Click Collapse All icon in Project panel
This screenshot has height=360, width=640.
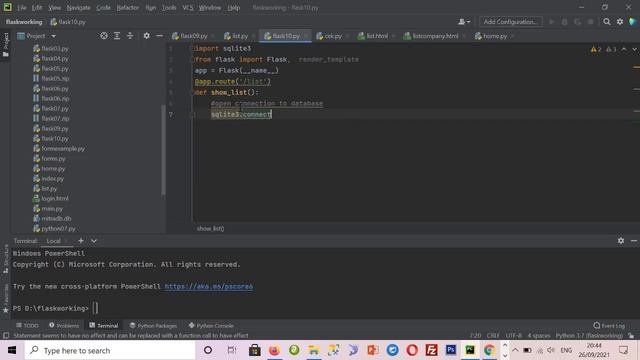click(130, 36)
